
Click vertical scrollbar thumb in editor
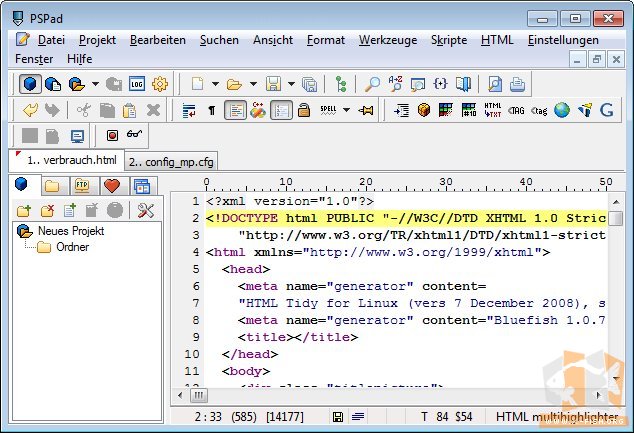(x=615, y=218)
